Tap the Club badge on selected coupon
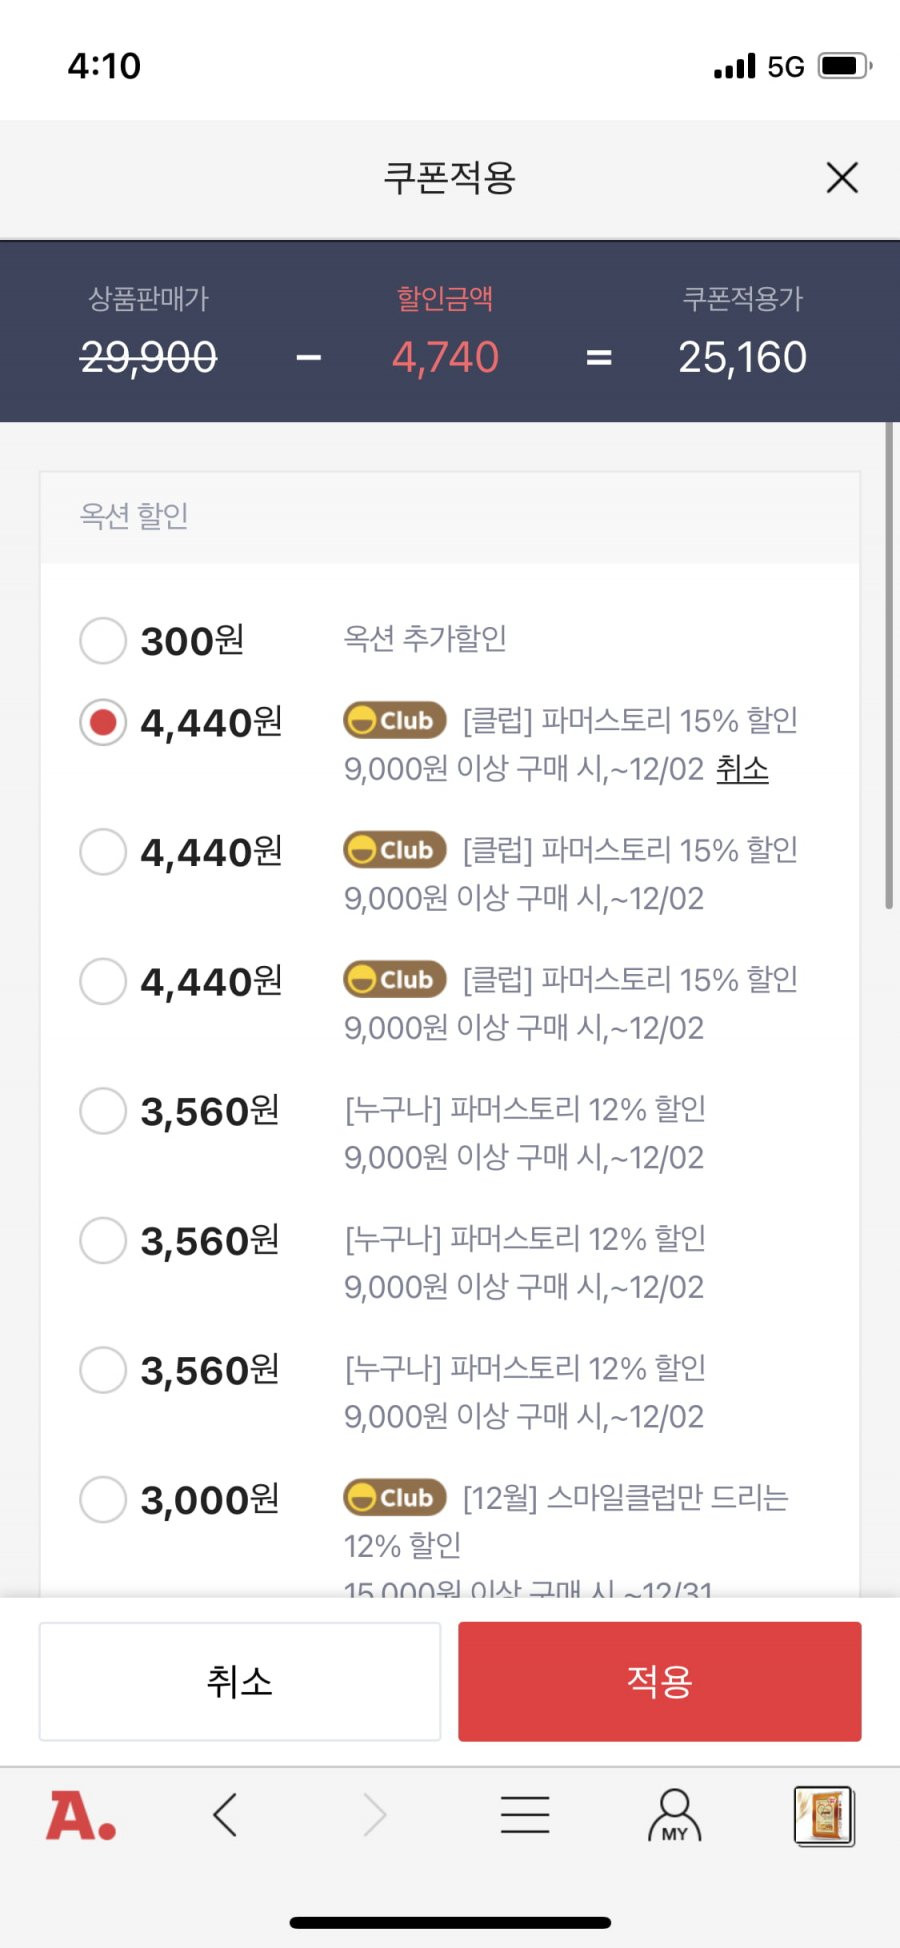 click(394, 720)
